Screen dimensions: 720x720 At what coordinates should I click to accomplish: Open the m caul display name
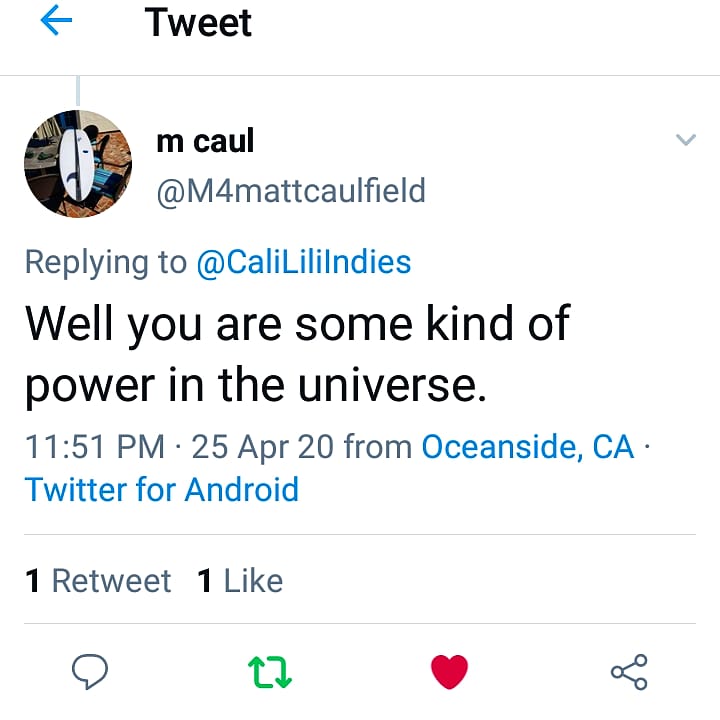coord(205,141)
